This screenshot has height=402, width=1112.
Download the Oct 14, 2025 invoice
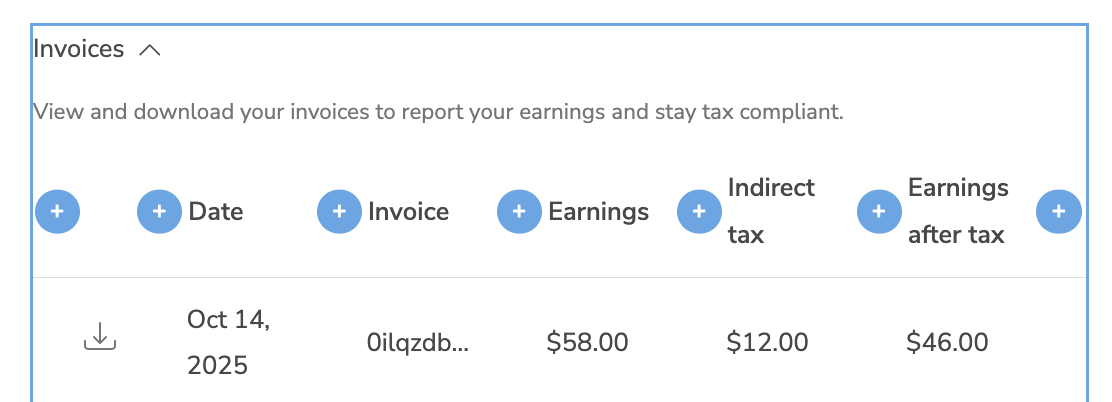[x=99, y=337]
